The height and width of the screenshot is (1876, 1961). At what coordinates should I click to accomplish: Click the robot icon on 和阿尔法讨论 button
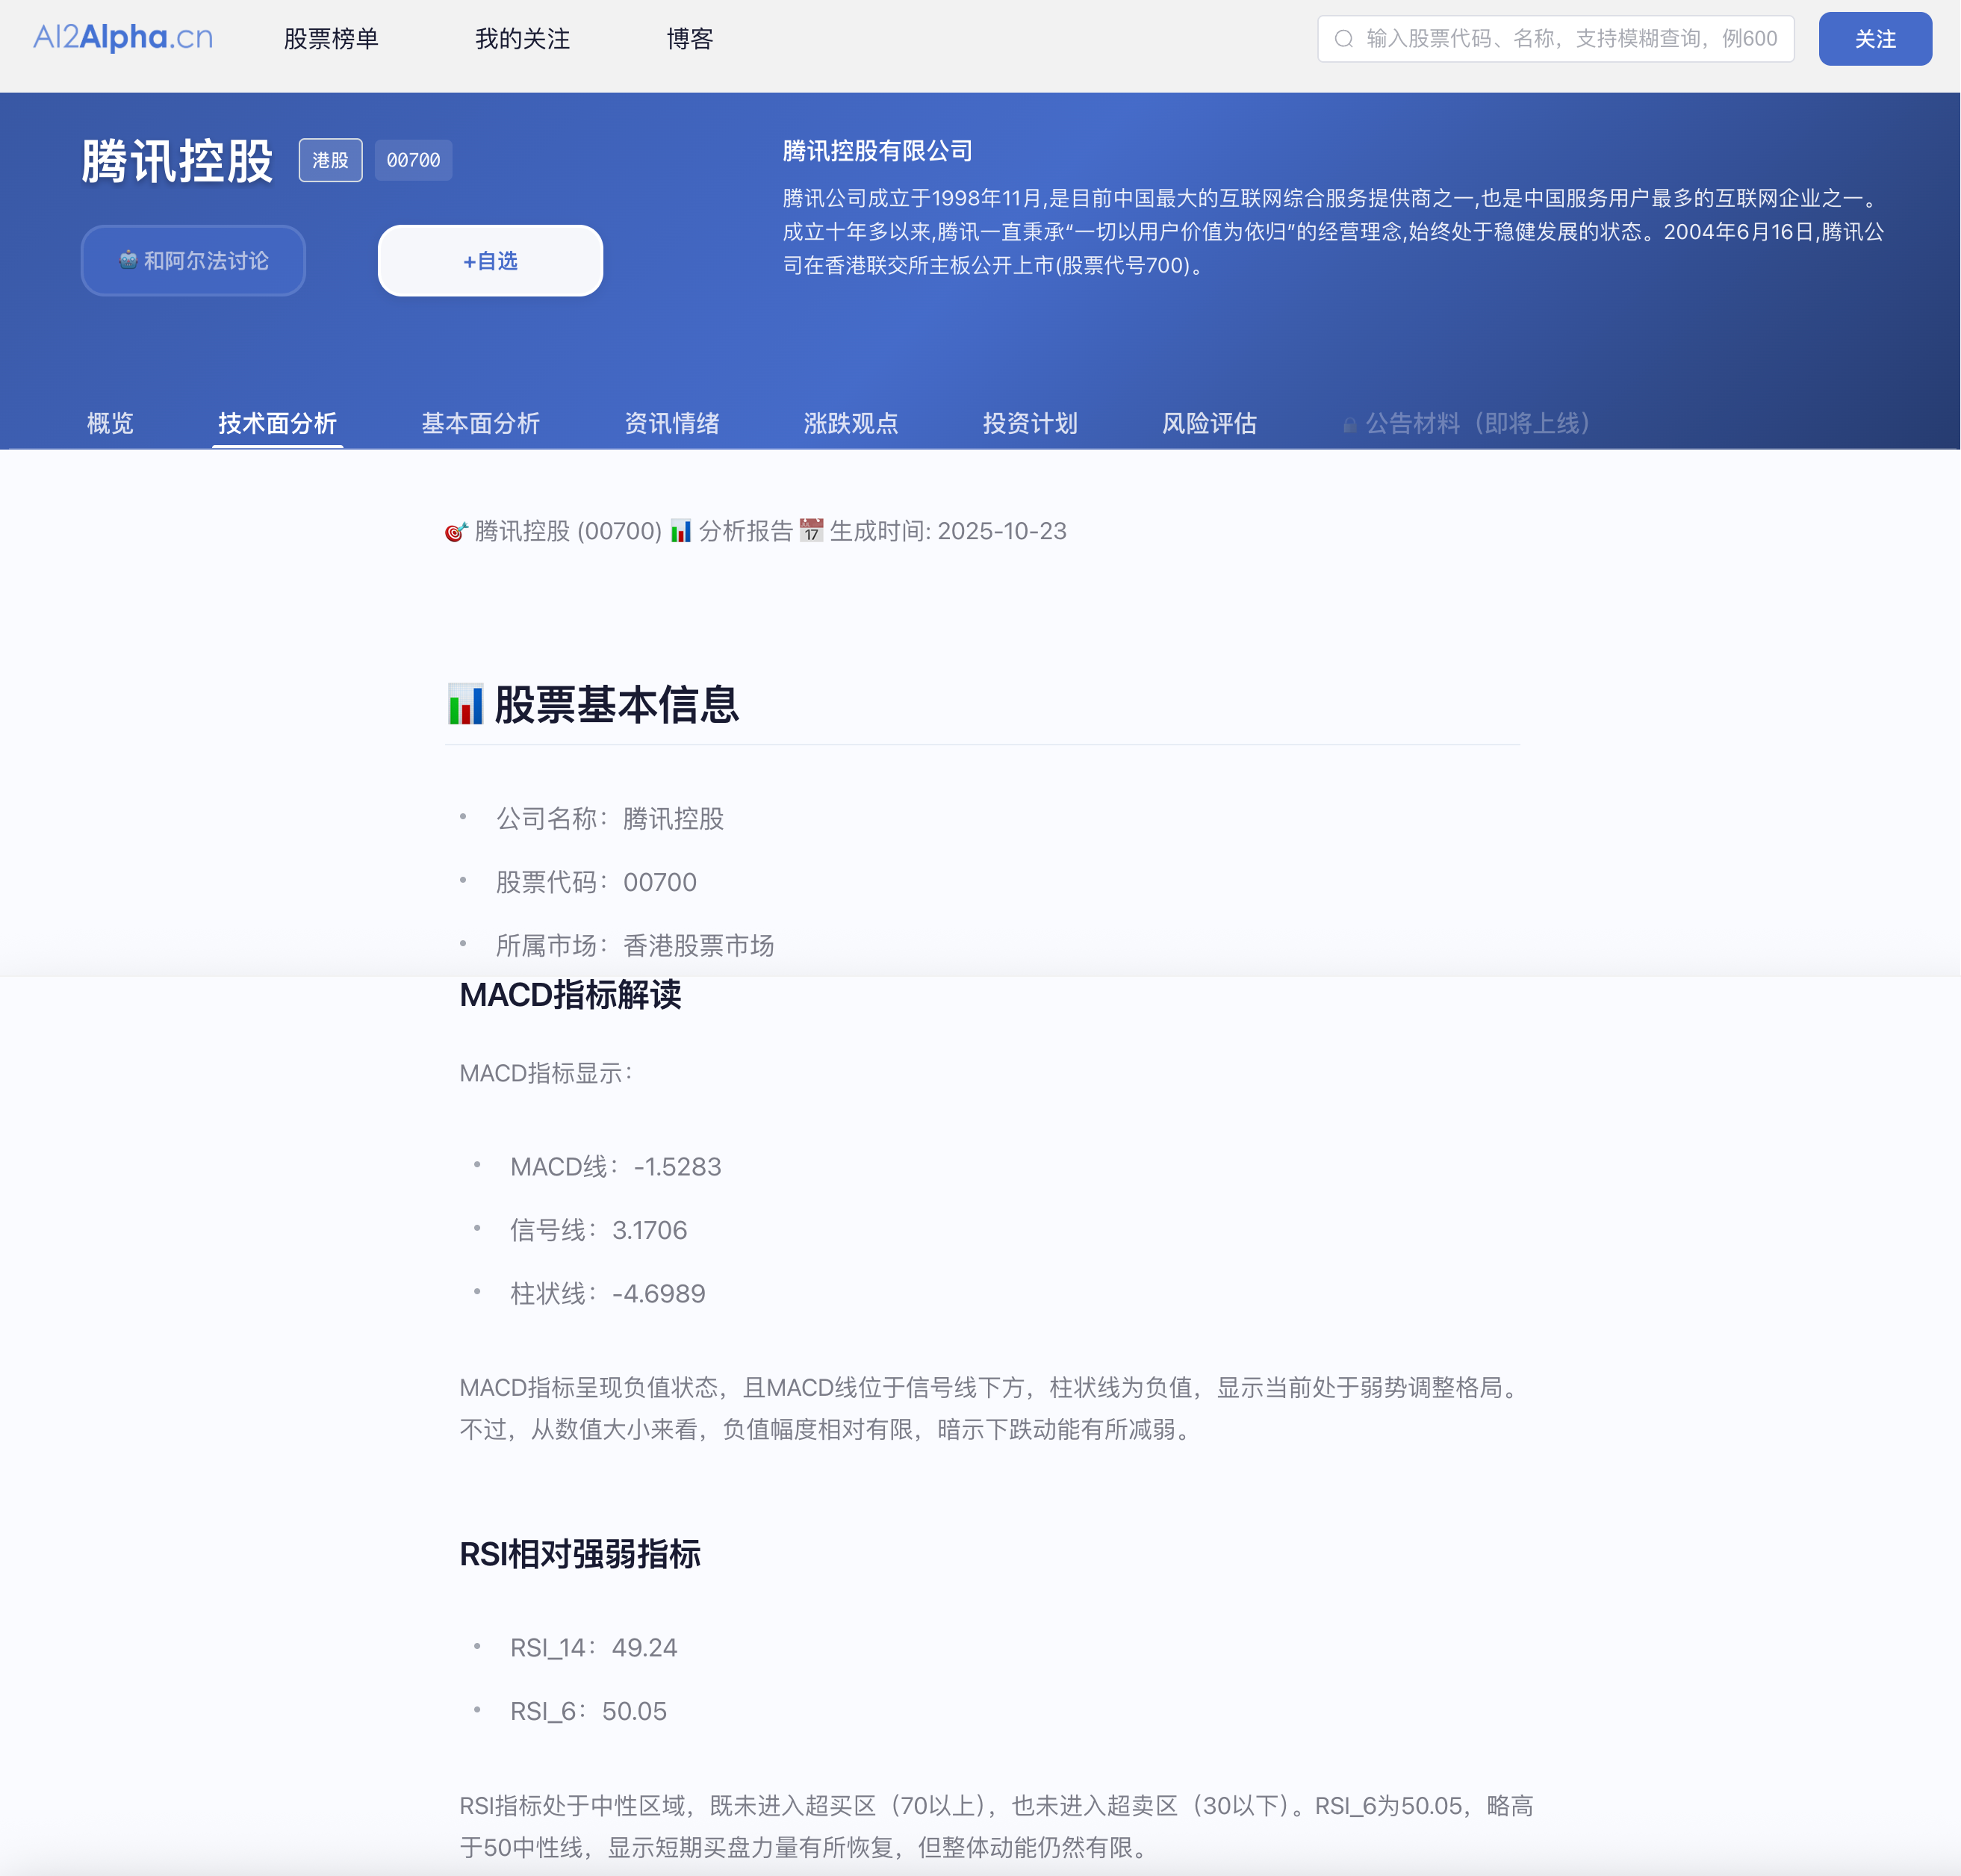[x=128, y=260]
